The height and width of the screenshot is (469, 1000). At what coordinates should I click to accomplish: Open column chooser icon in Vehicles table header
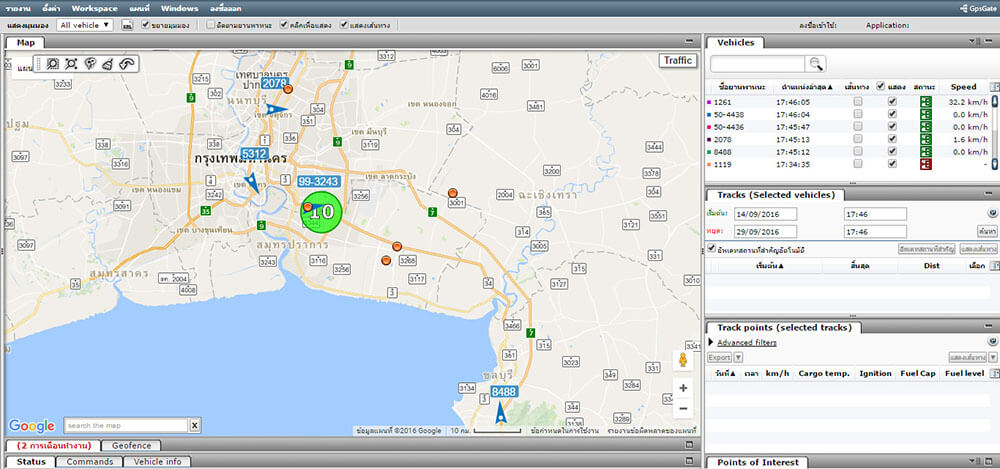[x=994, y=87]
